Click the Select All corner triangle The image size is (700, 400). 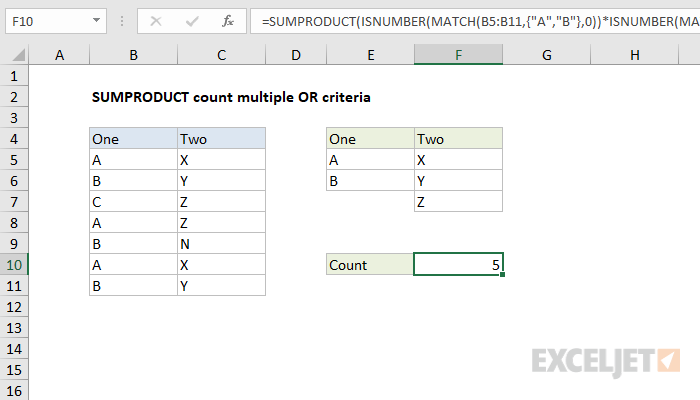(x=18, y=55)
